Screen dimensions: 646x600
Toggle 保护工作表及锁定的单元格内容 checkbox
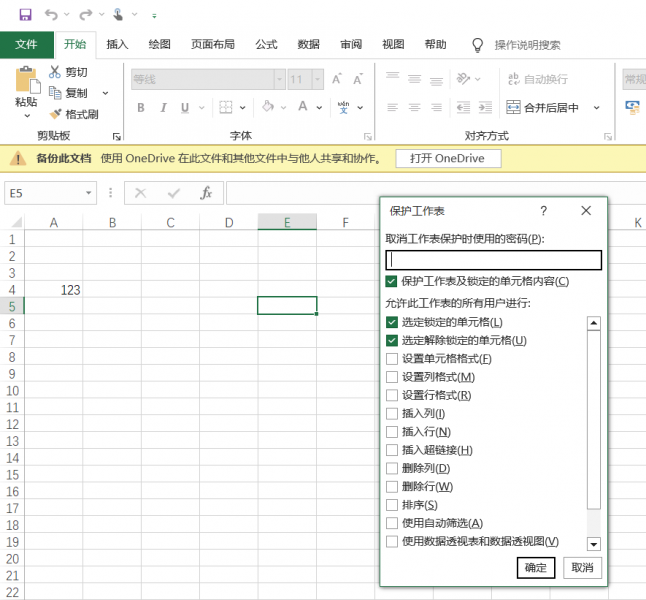(x=391, y=281)
